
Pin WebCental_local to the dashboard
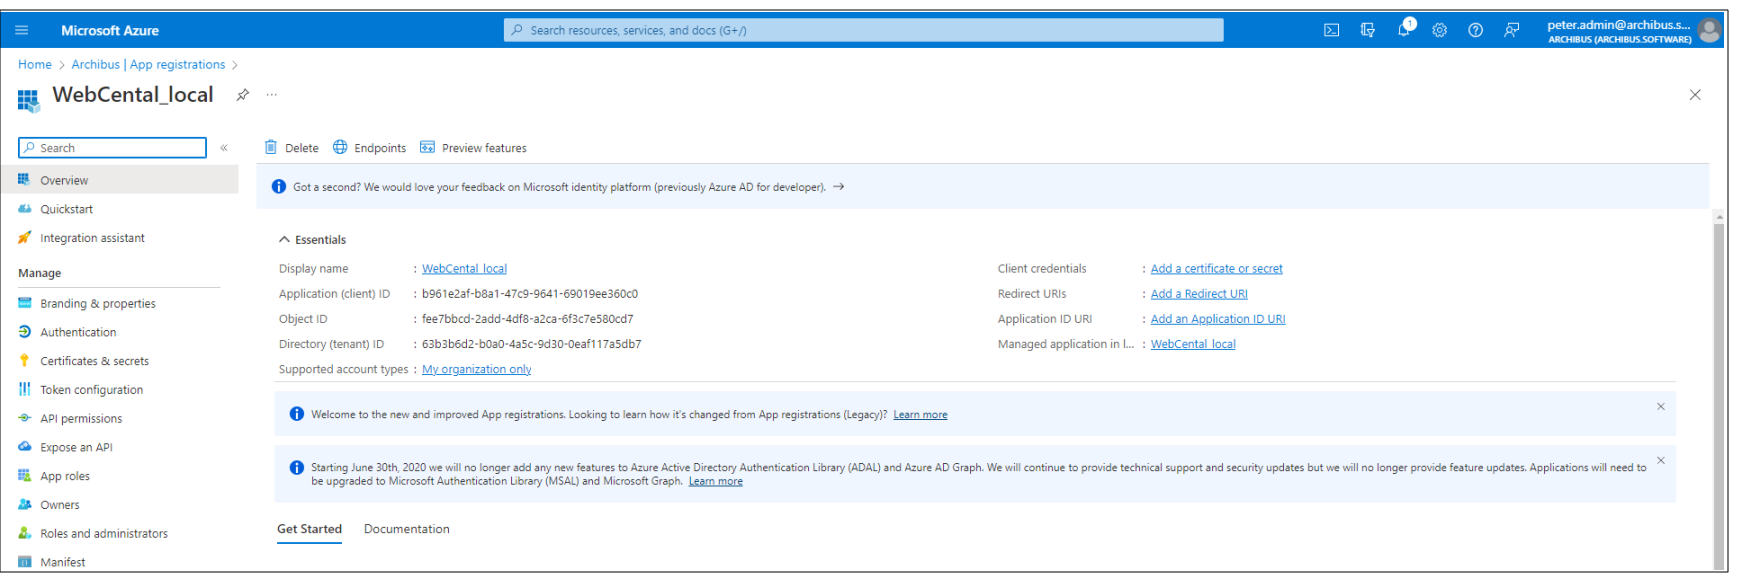tap(242, 95)
